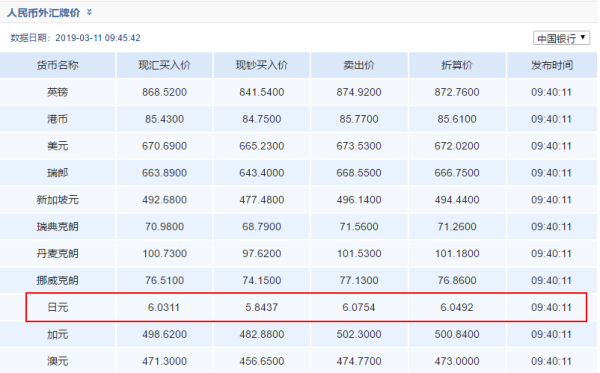Viewport: 600px width, 373px height.
Task: Click the 477.4800 value in 新加坡元 row
Action: pyautogui.click(x=262, y=200)
